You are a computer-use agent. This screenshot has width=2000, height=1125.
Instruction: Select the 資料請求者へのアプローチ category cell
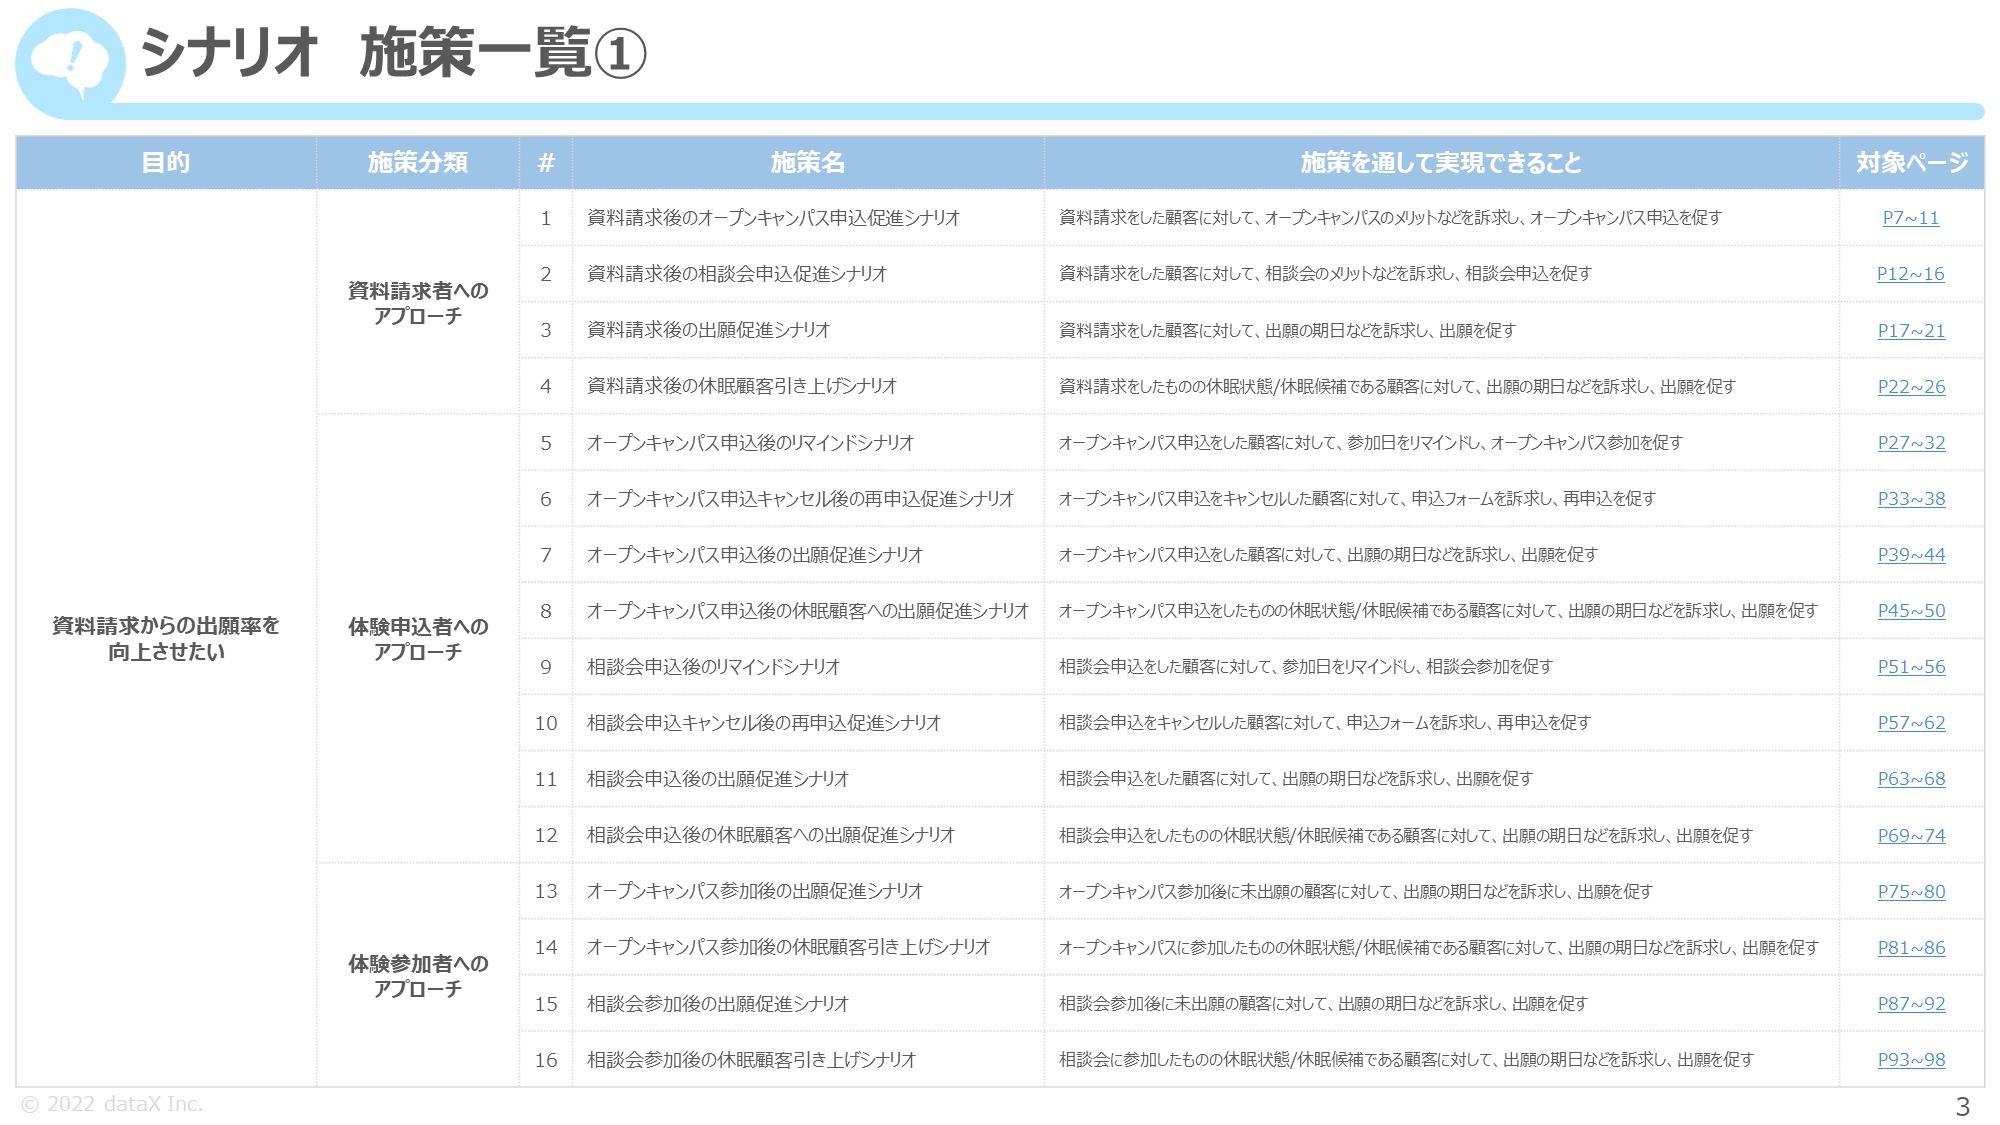(418, 302)
